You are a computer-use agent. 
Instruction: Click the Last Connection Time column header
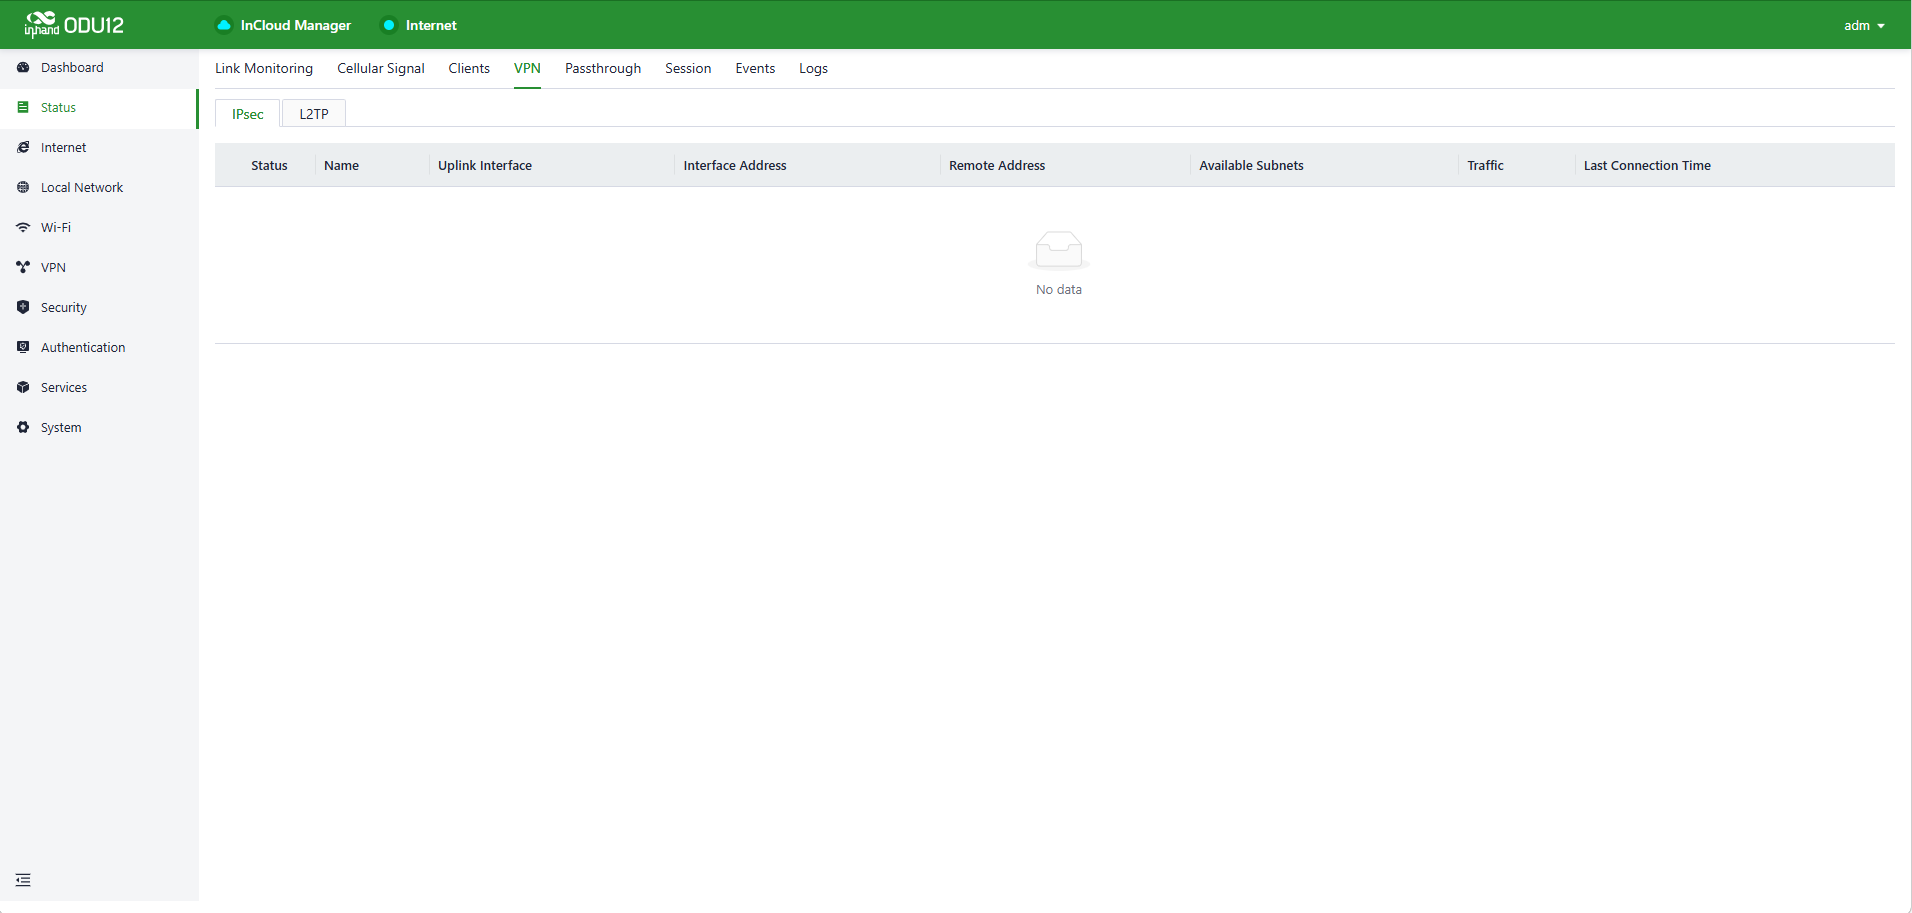pyautogui.click(x=1647, y=166)
